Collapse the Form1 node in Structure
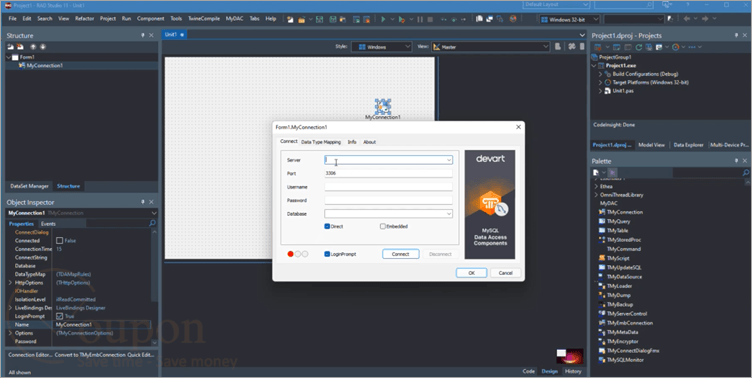 [x=9, y=57]
